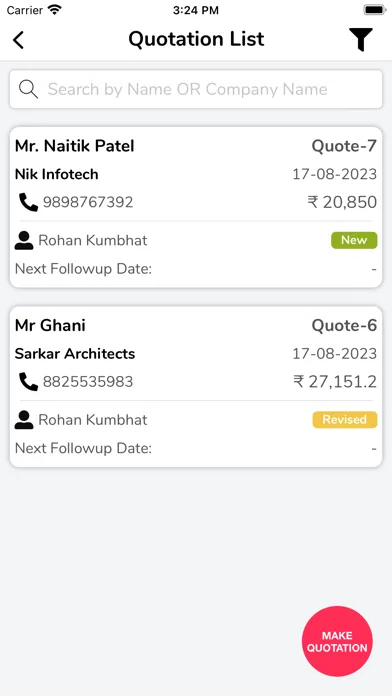Open the filter funnel icon
Screen dimensions: 392x696
point(360,40)
